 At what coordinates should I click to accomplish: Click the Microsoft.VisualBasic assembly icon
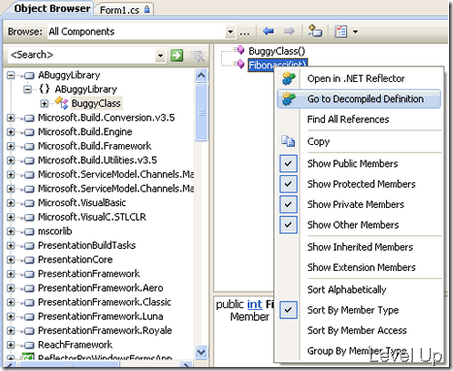pos(29,203)
